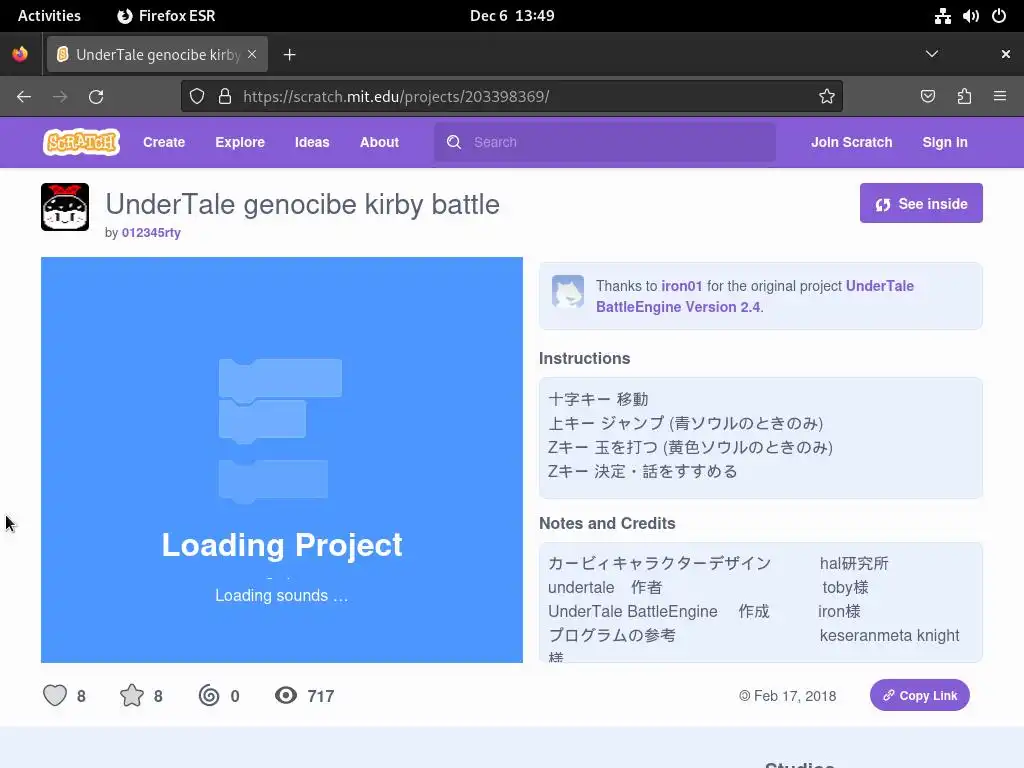Select the UnderTale genocibe kirby browser tab
Viewport: 1024px width, 768px height.
[157, 54]
